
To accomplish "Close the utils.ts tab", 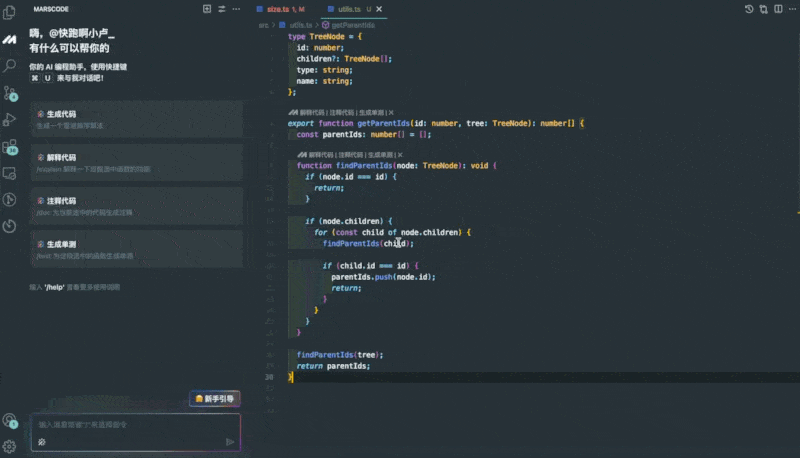I will (379, 9).
